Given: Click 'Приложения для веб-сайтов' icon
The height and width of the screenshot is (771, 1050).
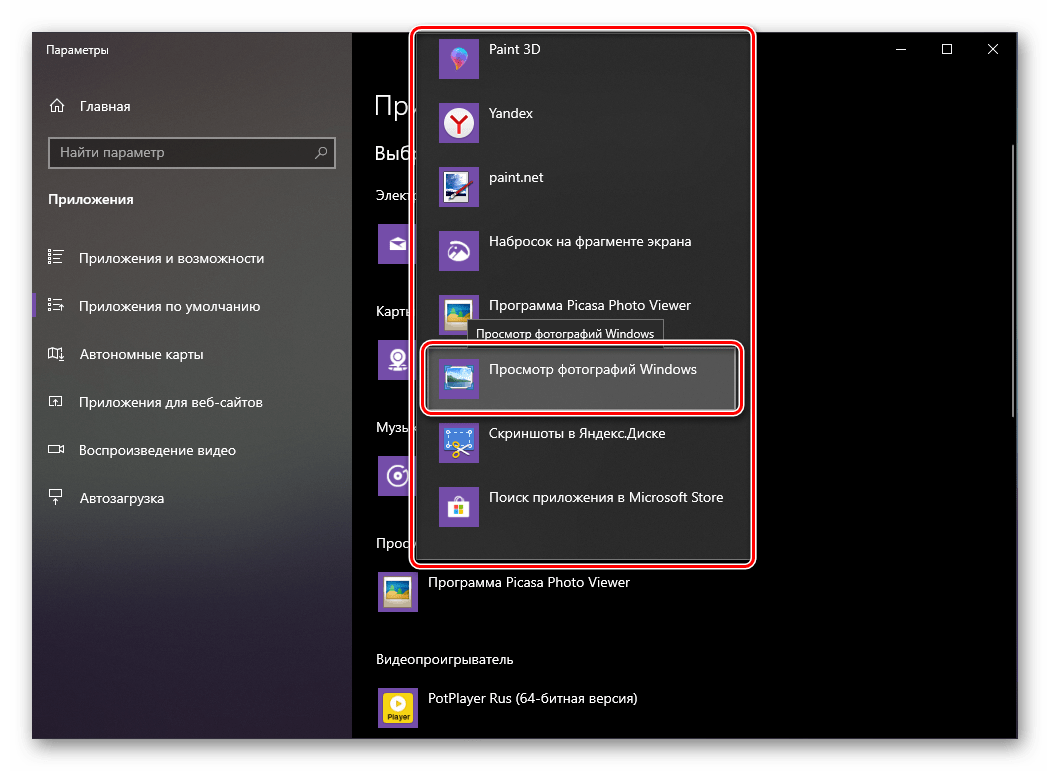Looking at the screenshot, I should click(x=56, y=402).
